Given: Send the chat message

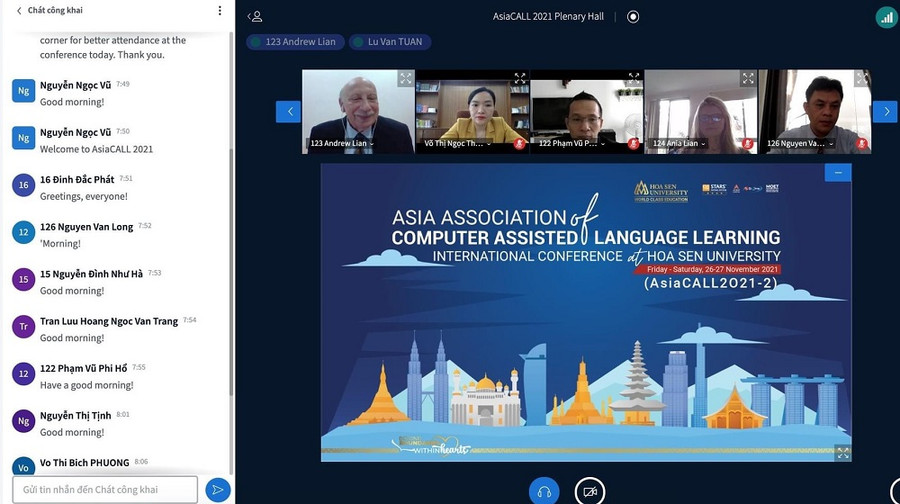Looking at the screenshot, I should pyautogui.click(x=218, y=490).
